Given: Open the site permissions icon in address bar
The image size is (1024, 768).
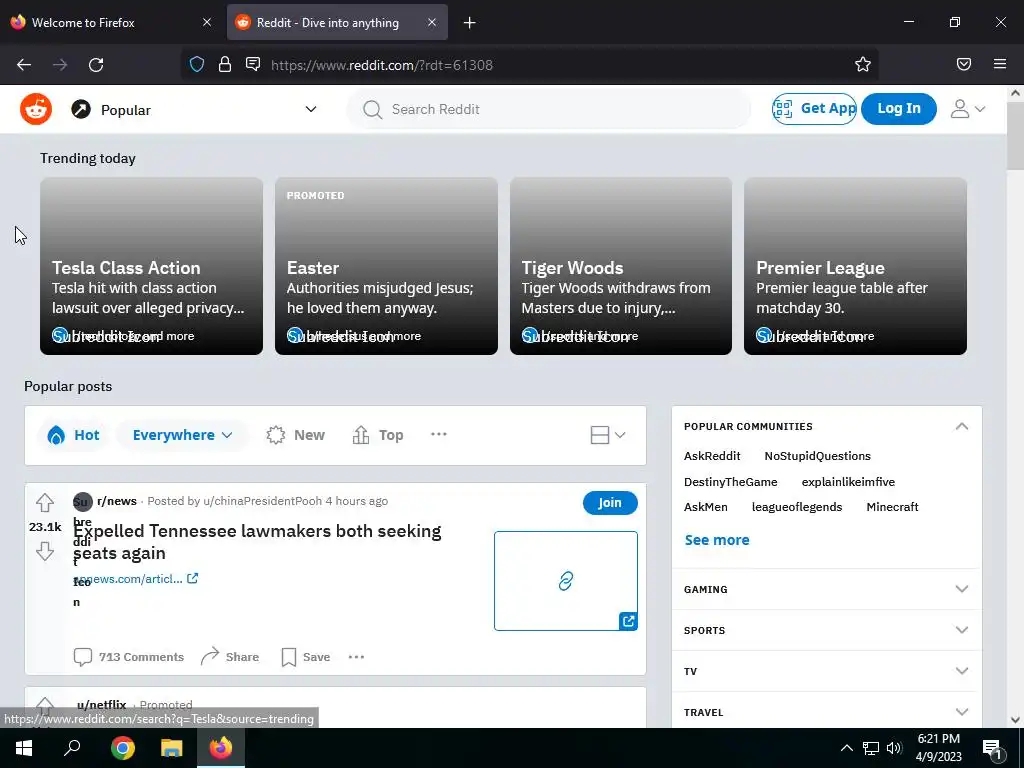Looking at the screenshot, I should (253, 64).
